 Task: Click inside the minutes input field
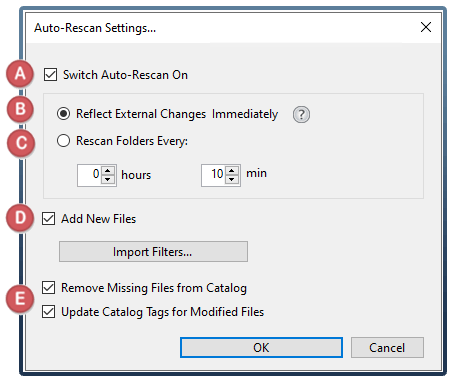(214, 175)
